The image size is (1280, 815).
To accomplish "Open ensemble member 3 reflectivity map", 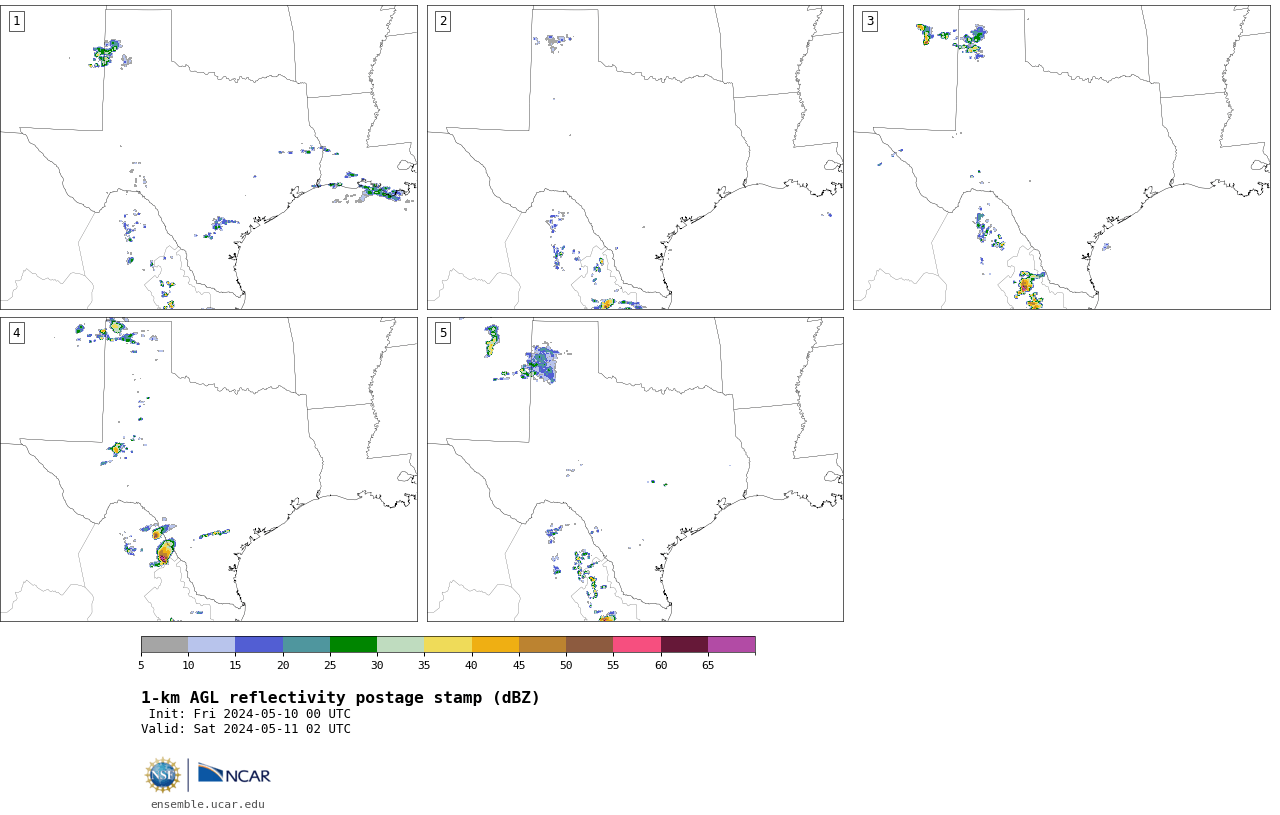I will coord(1061,157).
